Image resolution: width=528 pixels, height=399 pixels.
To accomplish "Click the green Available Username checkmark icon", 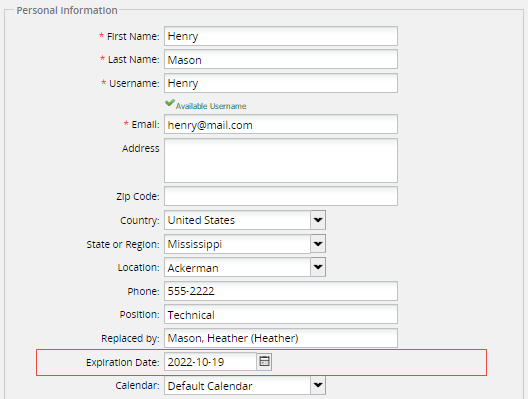I will click(x=170, y=103).
